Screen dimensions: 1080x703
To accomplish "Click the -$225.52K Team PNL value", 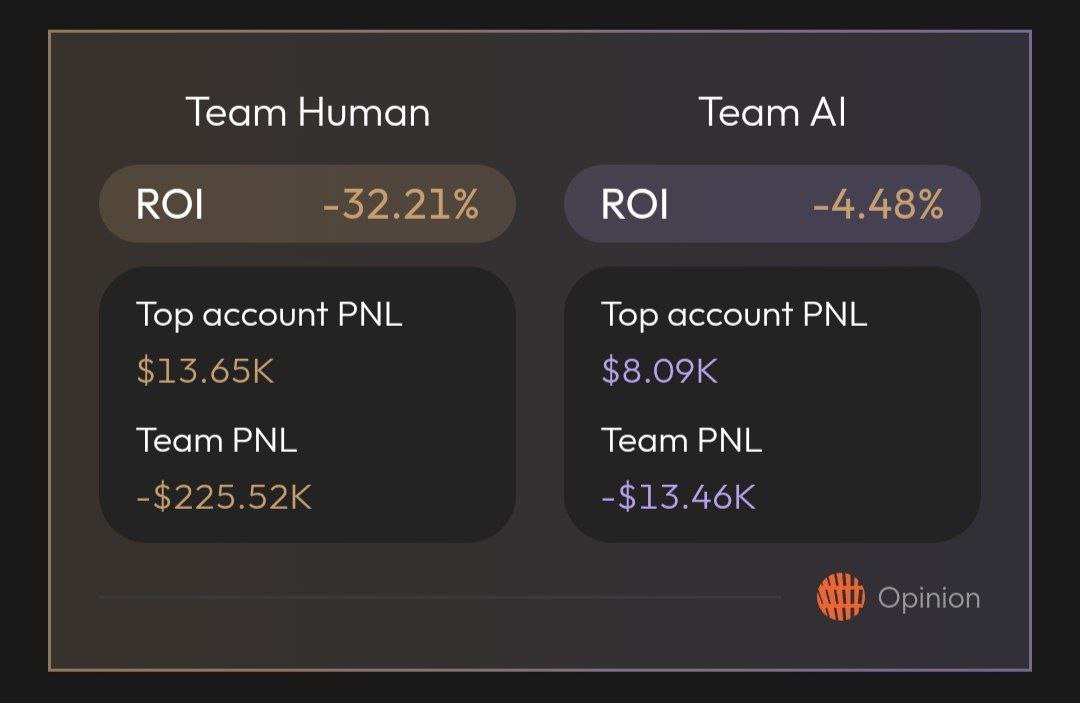I will 224,497.
